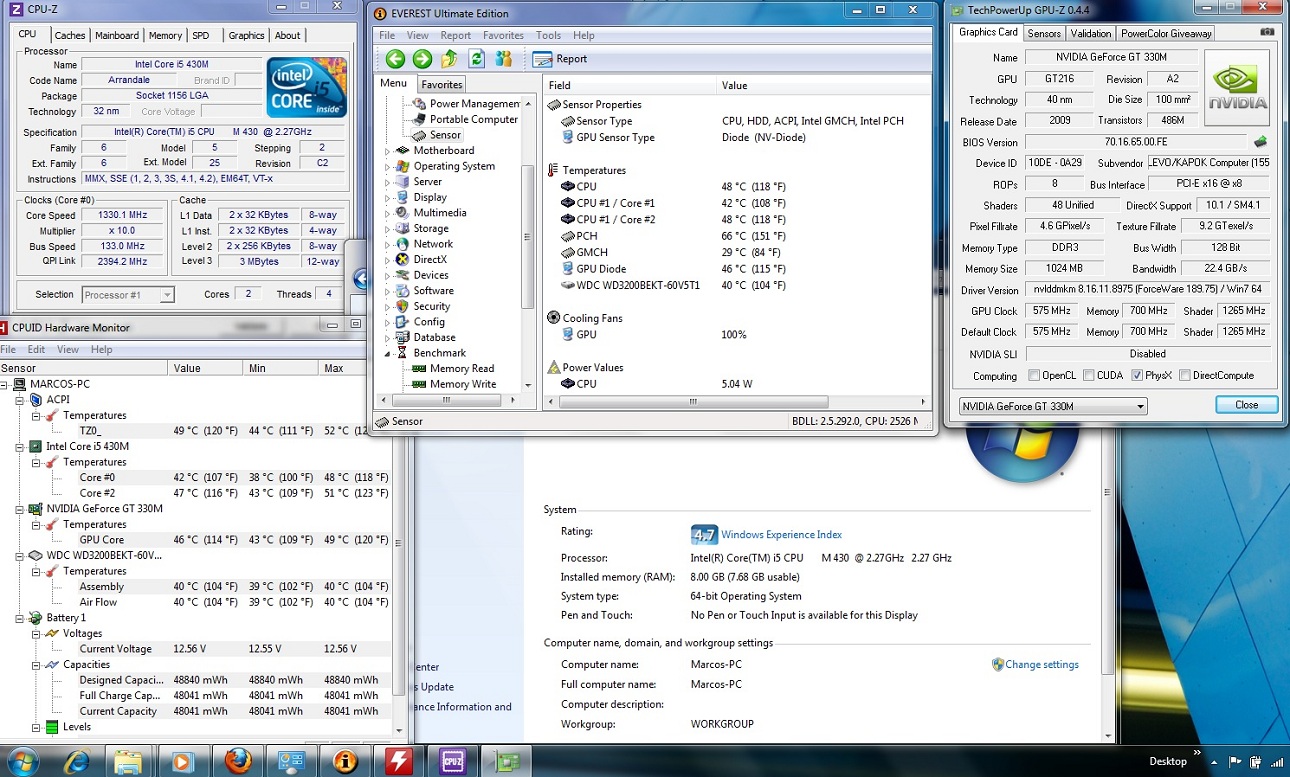Switch to EVEREST via taskbar icon
The height and width of the screenshot is (777, 1290).
click(x=345, y=762)
